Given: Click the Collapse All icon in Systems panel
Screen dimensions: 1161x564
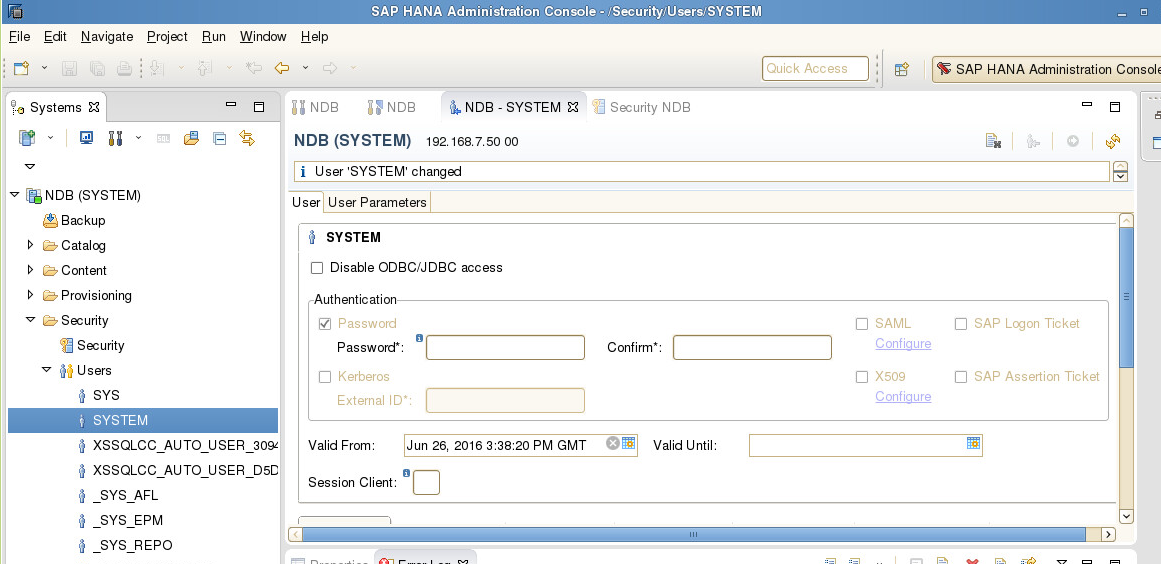Looking at the screenshot, I should [219, 138].
